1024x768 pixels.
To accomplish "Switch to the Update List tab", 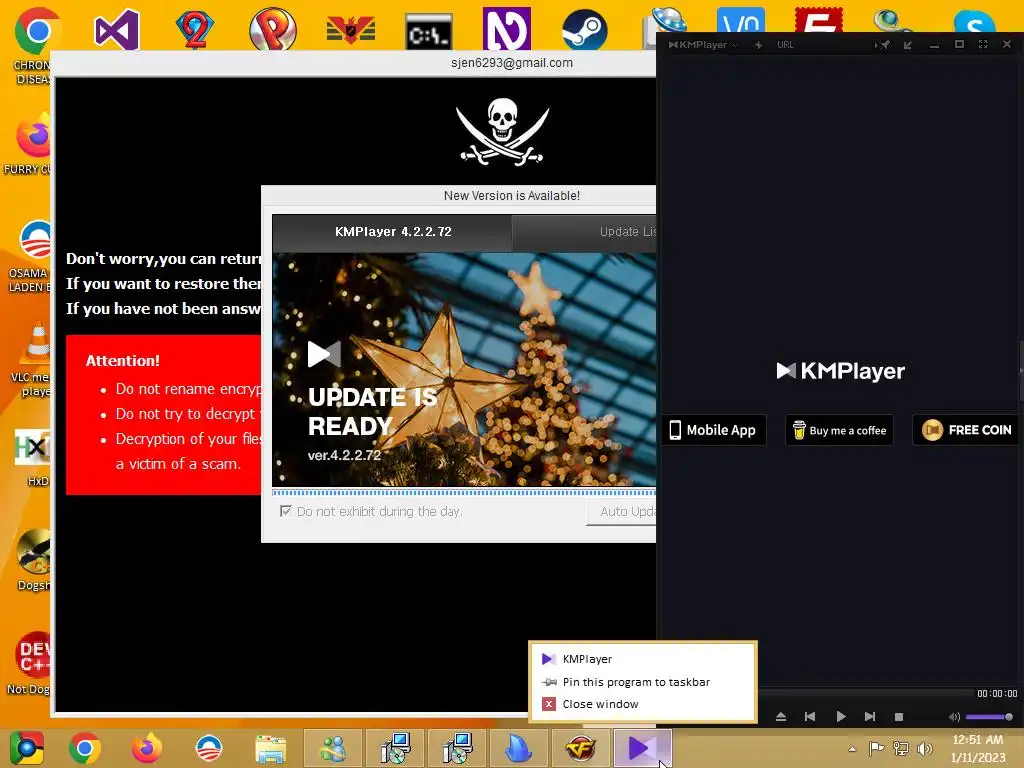I will [x=584, y=232].
